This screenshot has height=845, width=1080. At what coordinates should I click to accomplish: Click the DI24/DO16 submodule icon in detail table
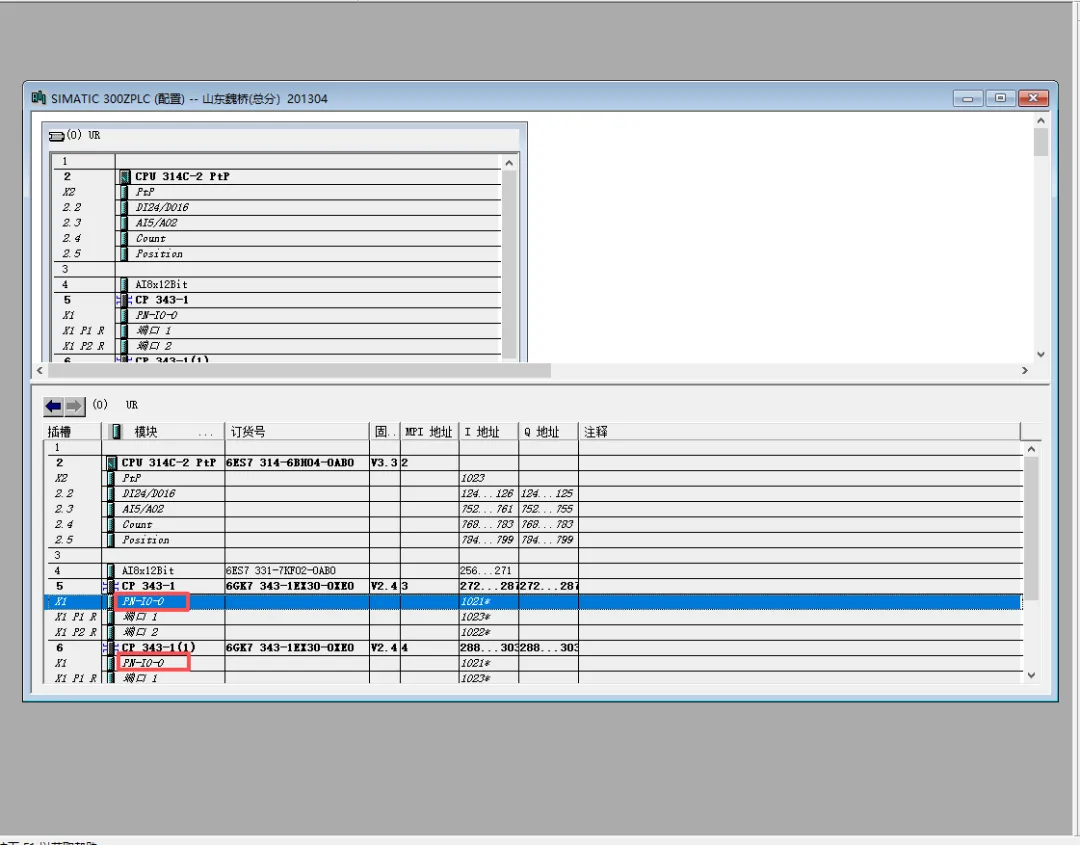[112, 493]
